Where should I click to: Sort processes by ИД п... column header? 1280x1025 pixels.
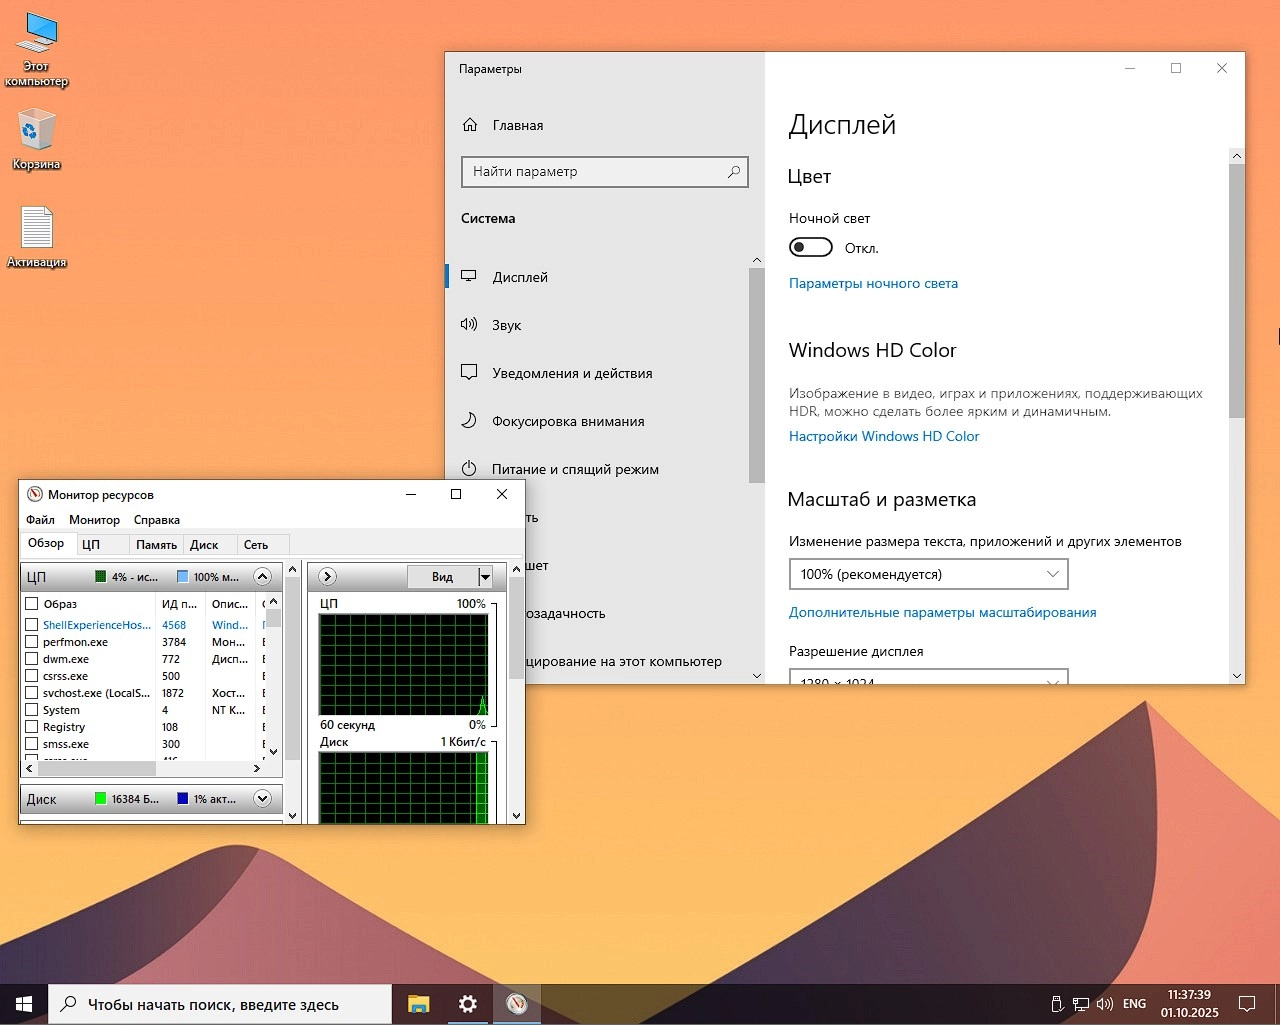[179, 603]
